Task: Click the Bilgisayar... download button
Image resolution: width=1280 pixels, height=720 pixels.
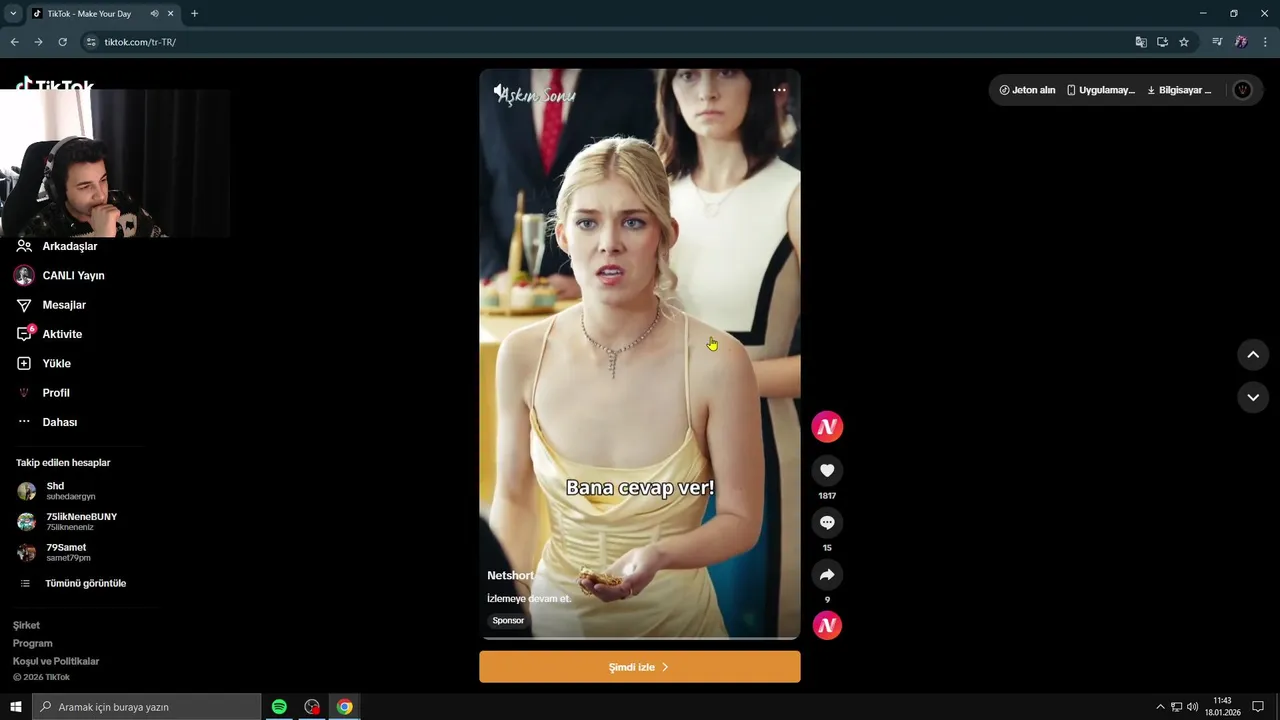Action: 1179,90
